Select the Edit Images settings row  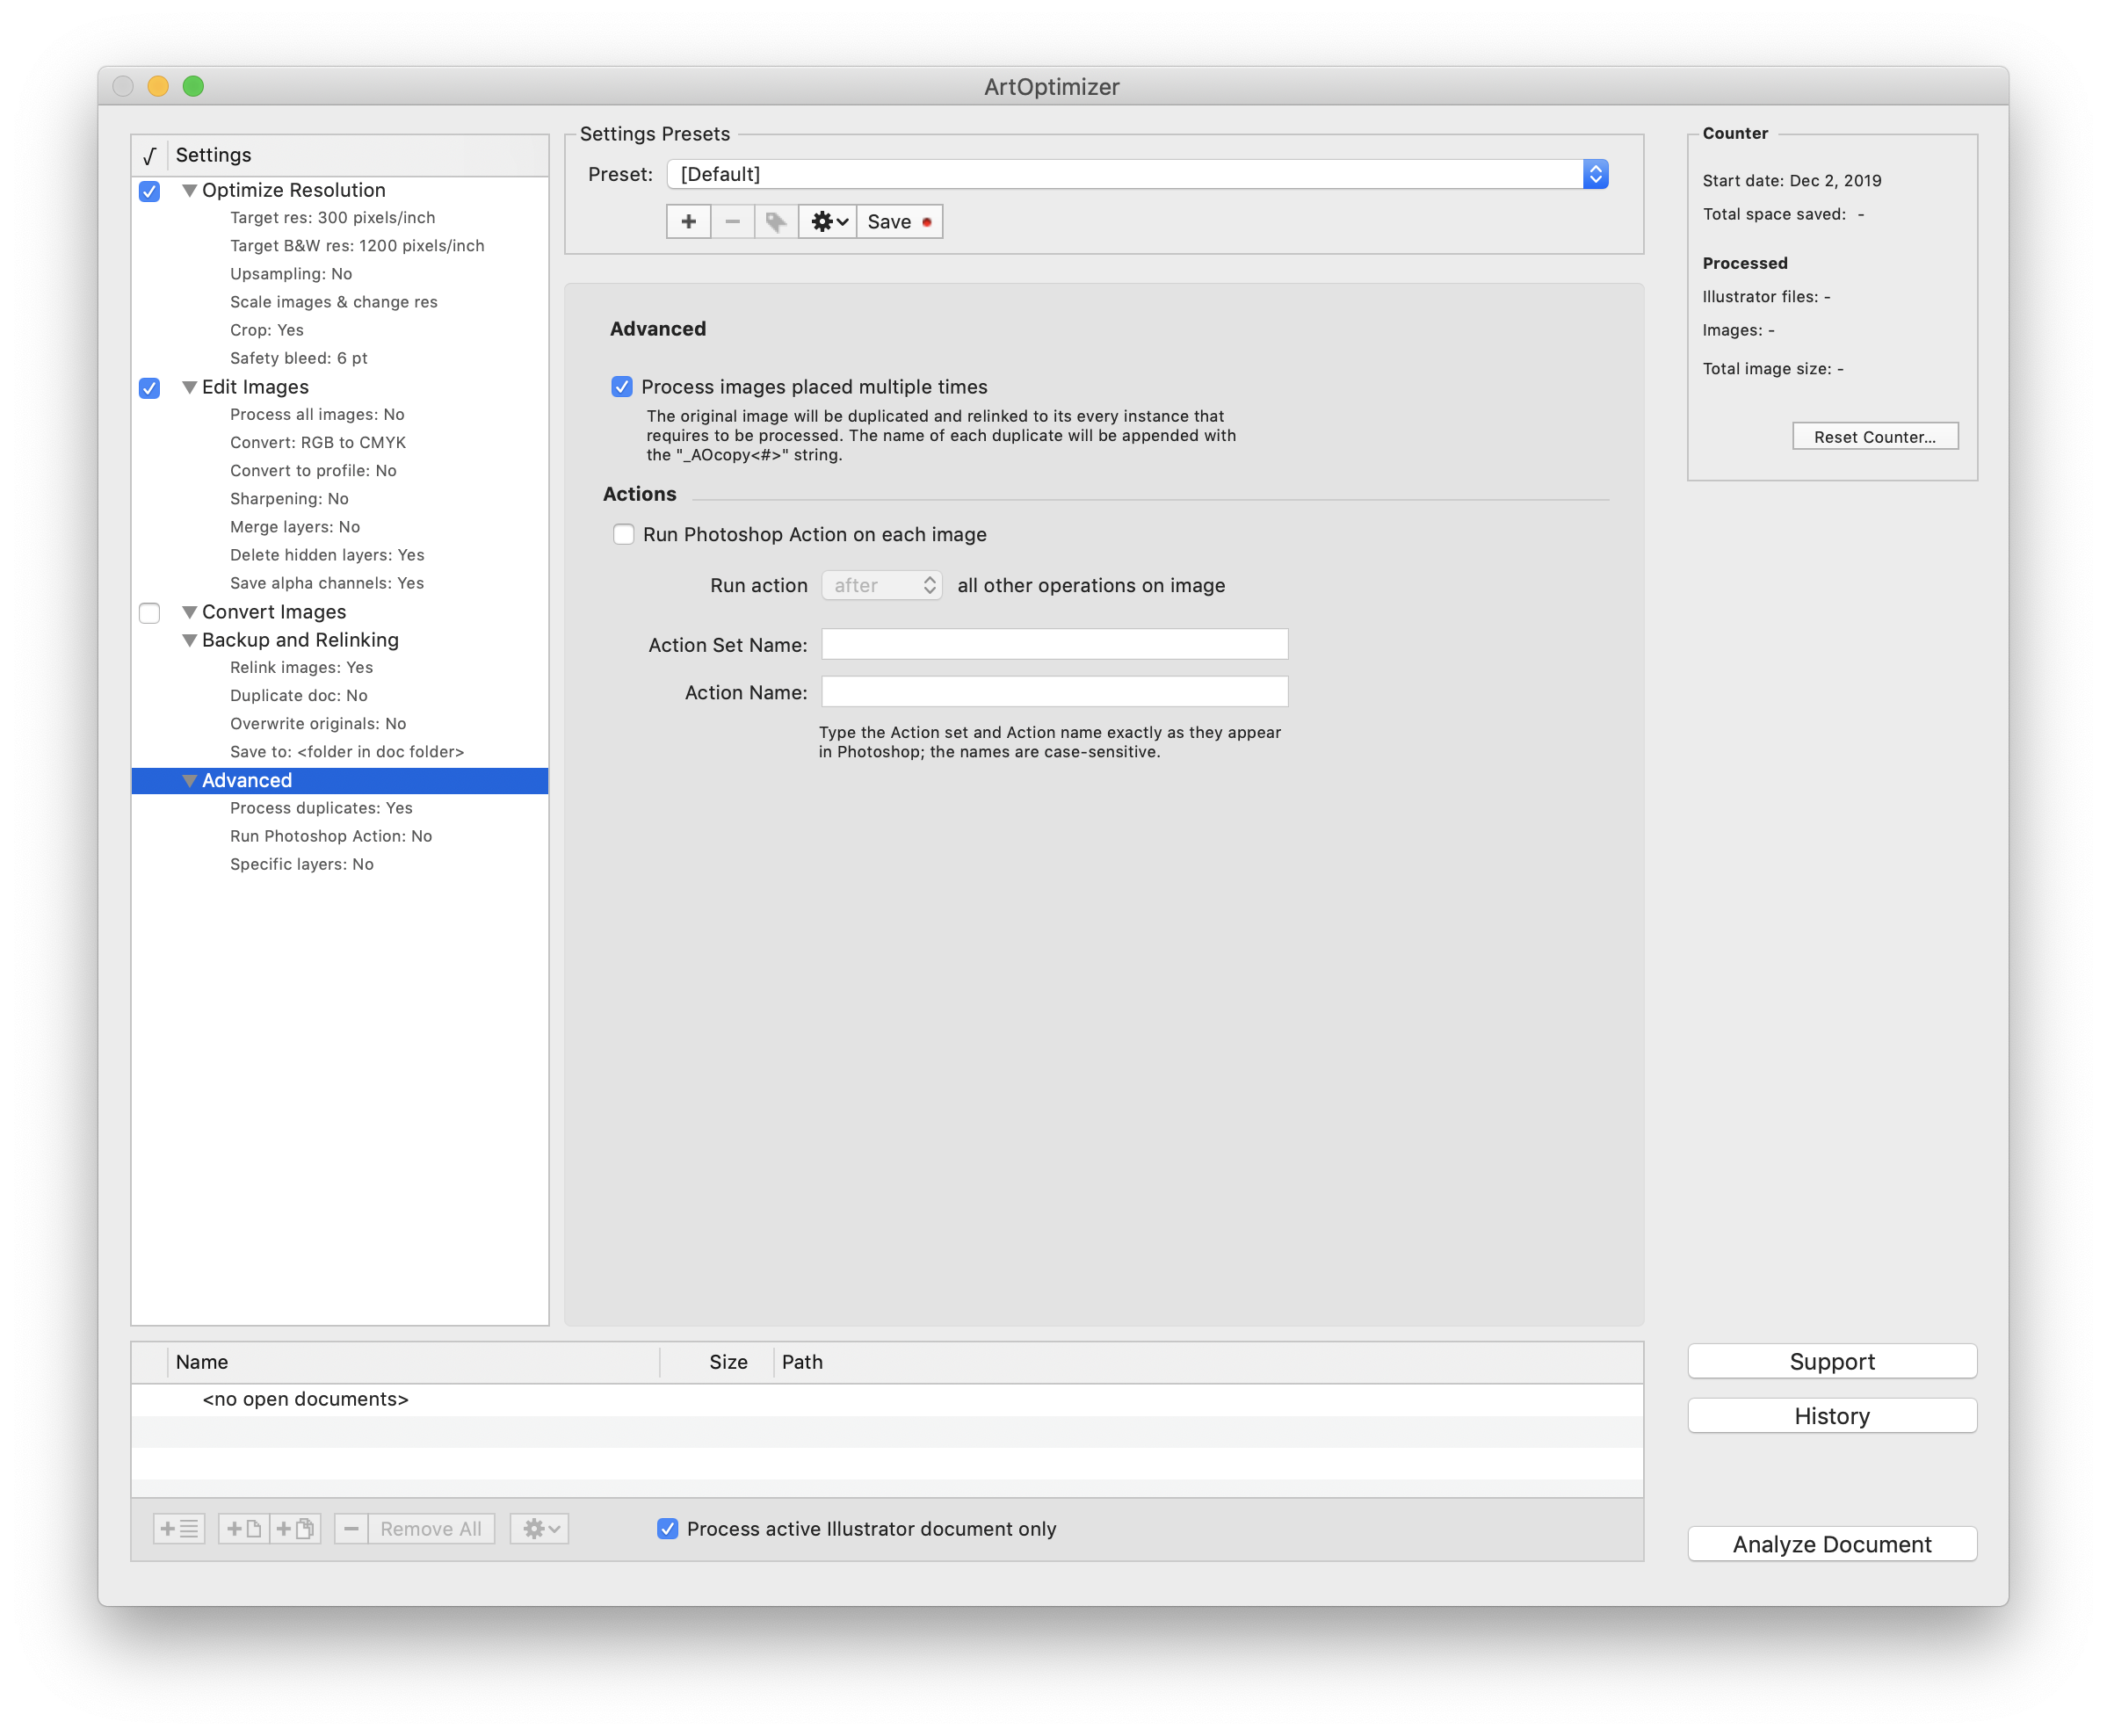click(x=340, y=387)
